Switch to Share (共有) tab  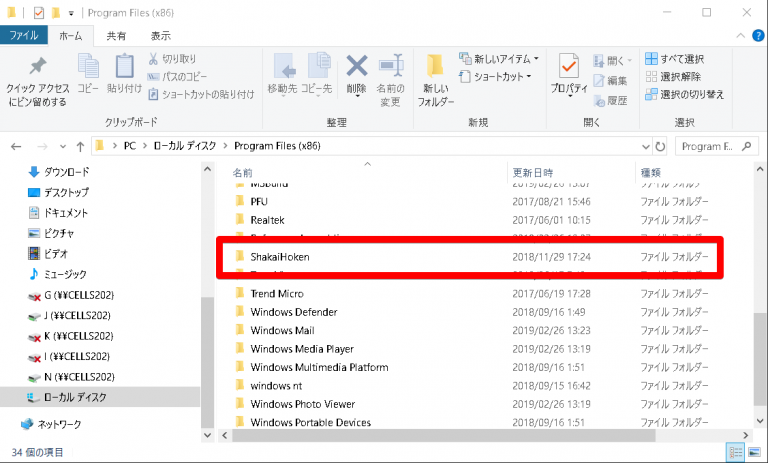click(x=116, y=35)
